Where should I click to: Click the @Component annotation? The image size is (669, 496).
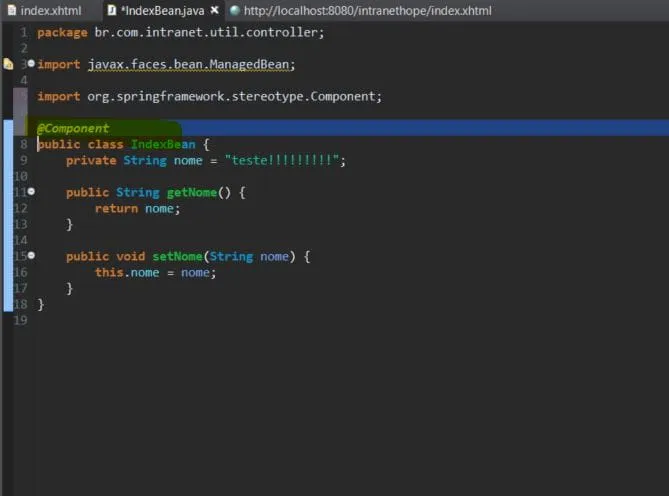[x=73, y=128]
